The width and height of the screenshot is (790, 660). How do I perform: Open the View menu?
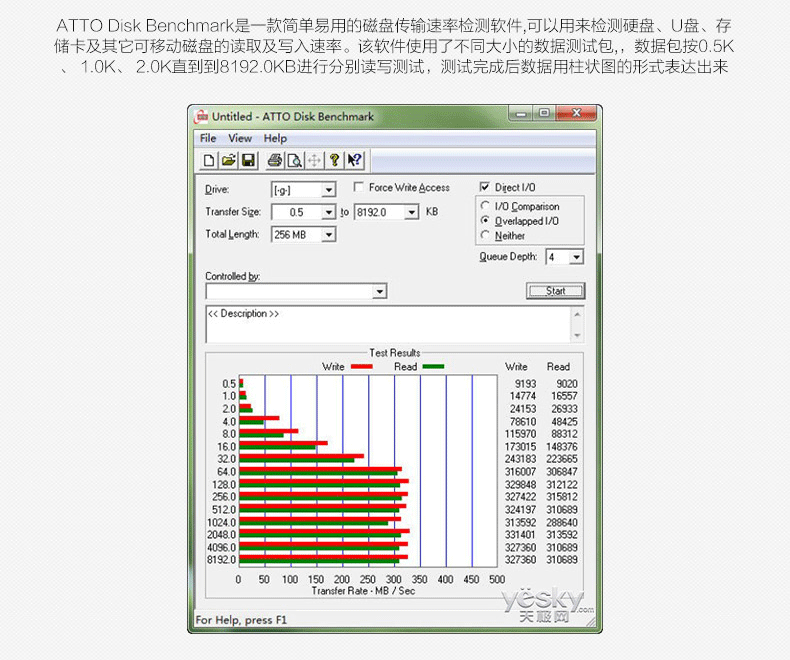tap(240, 138)
